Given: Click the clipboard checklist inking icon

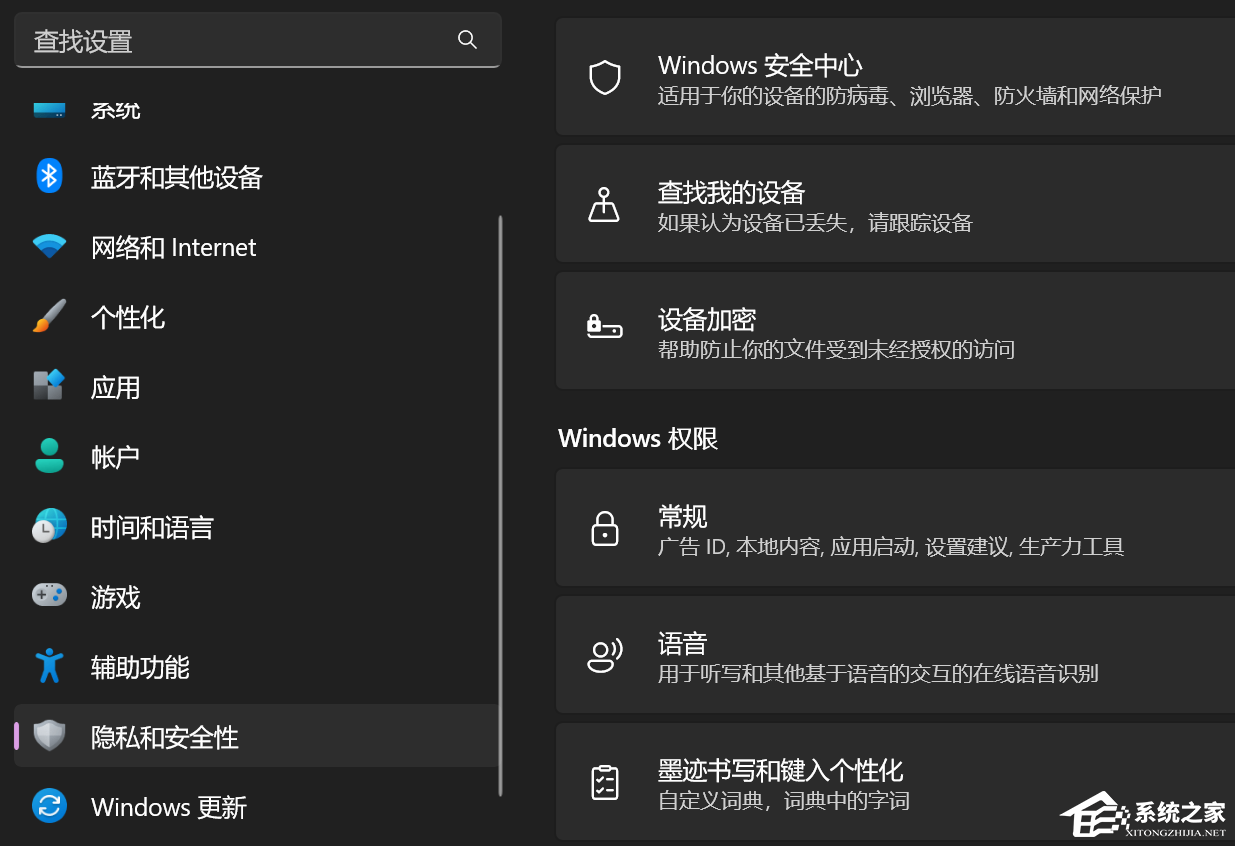Looking at the screenshot, I should (x=604, y=782).
